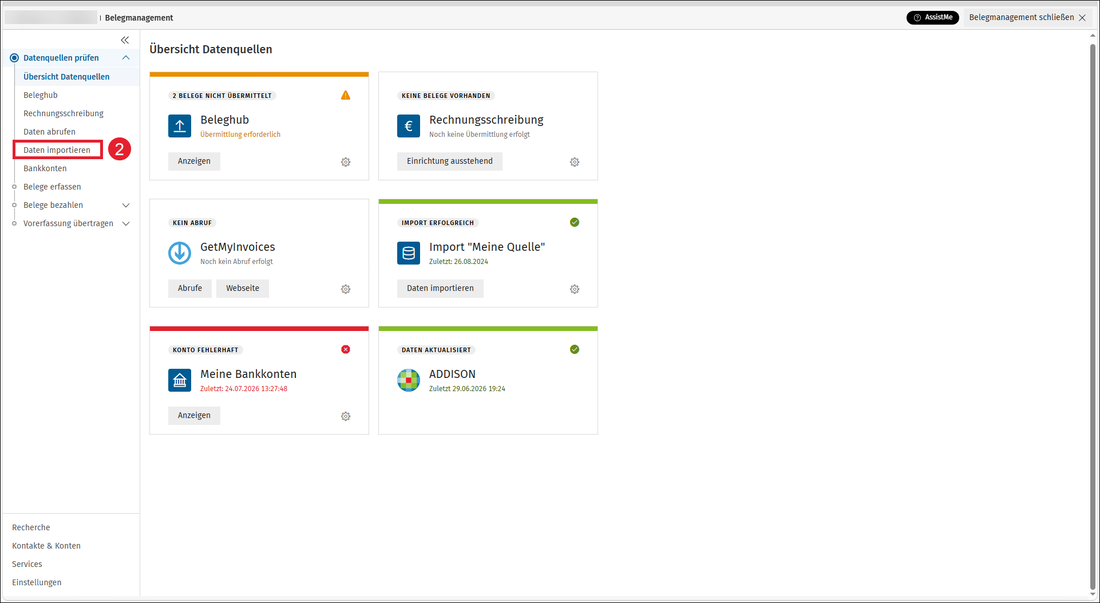Viewport: 1100px width, 603px height.
Task: Click the Daten importieren button on Import card
Action: click(x=441, y=288)
